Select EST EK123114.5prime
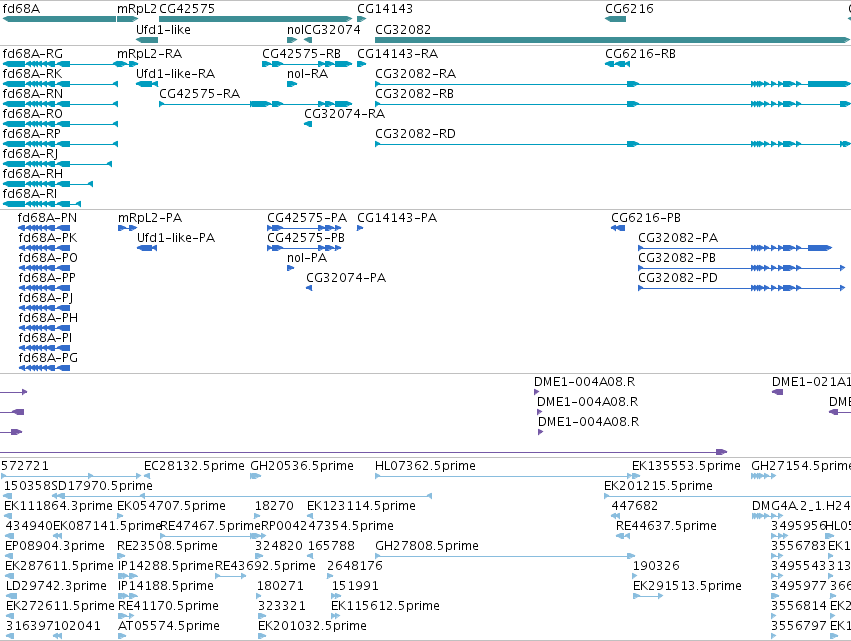Screen dimensions: 851x641 coord(361,506)
